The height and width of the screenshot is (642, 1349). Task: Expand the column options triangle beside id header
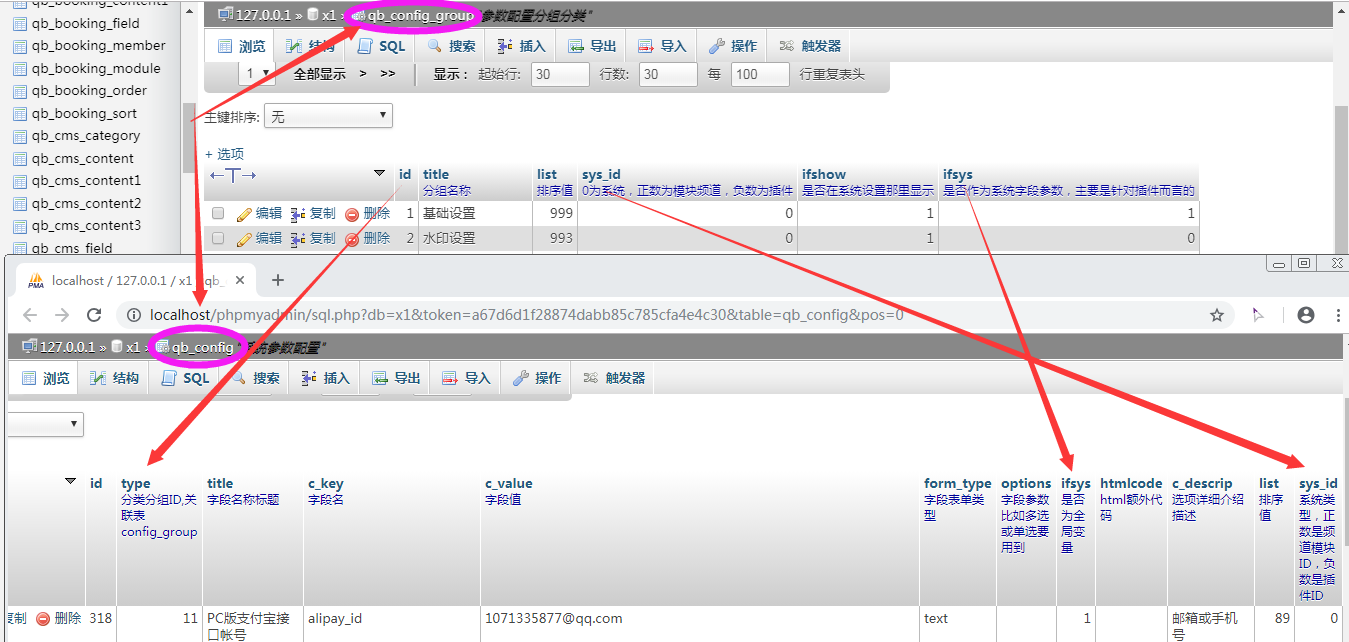tap(379, 174)
